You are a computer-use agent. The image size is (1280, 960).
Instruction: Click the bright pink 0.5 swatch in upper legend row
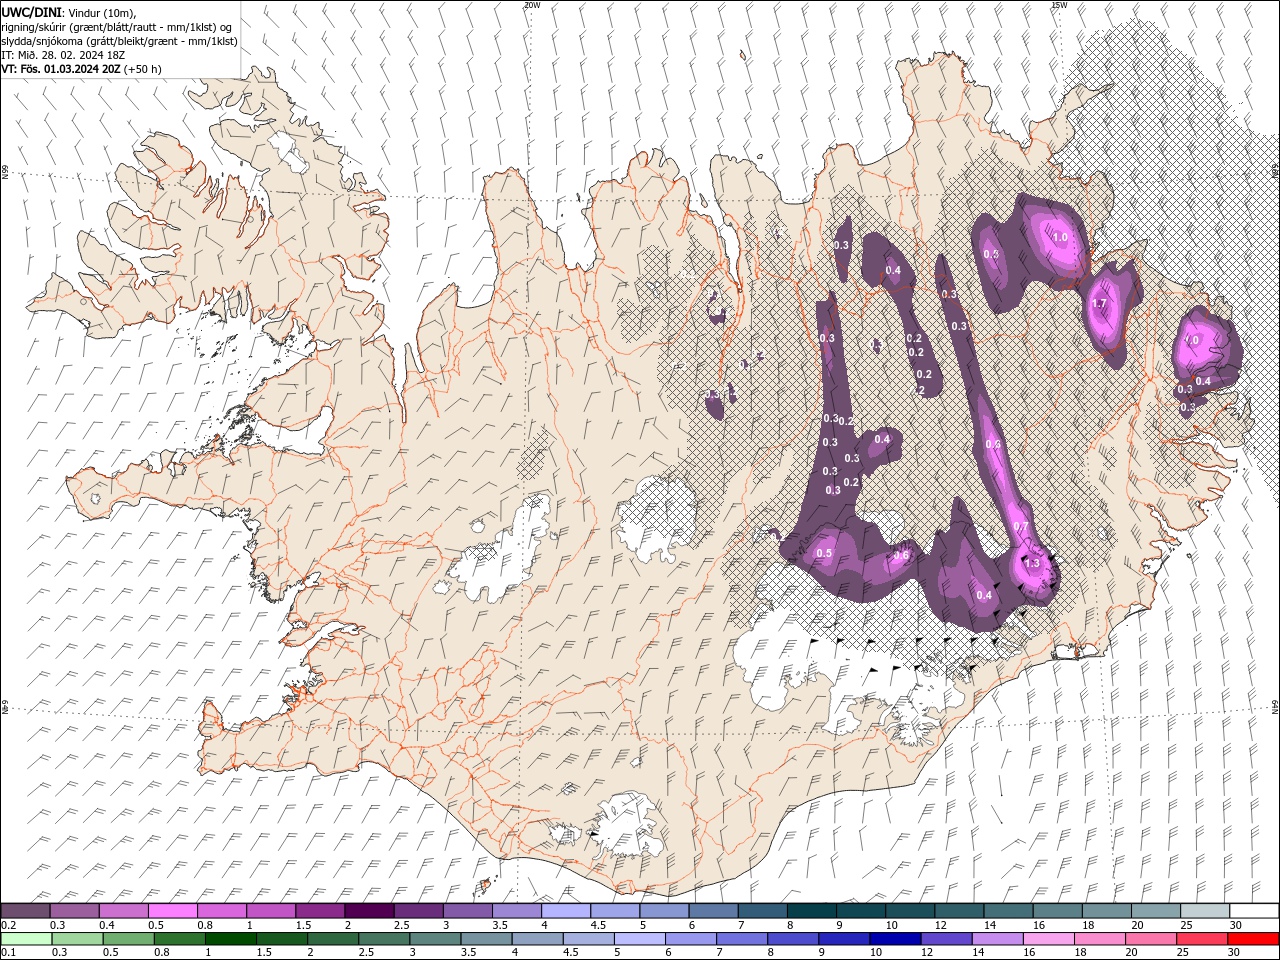click(173, 911)
